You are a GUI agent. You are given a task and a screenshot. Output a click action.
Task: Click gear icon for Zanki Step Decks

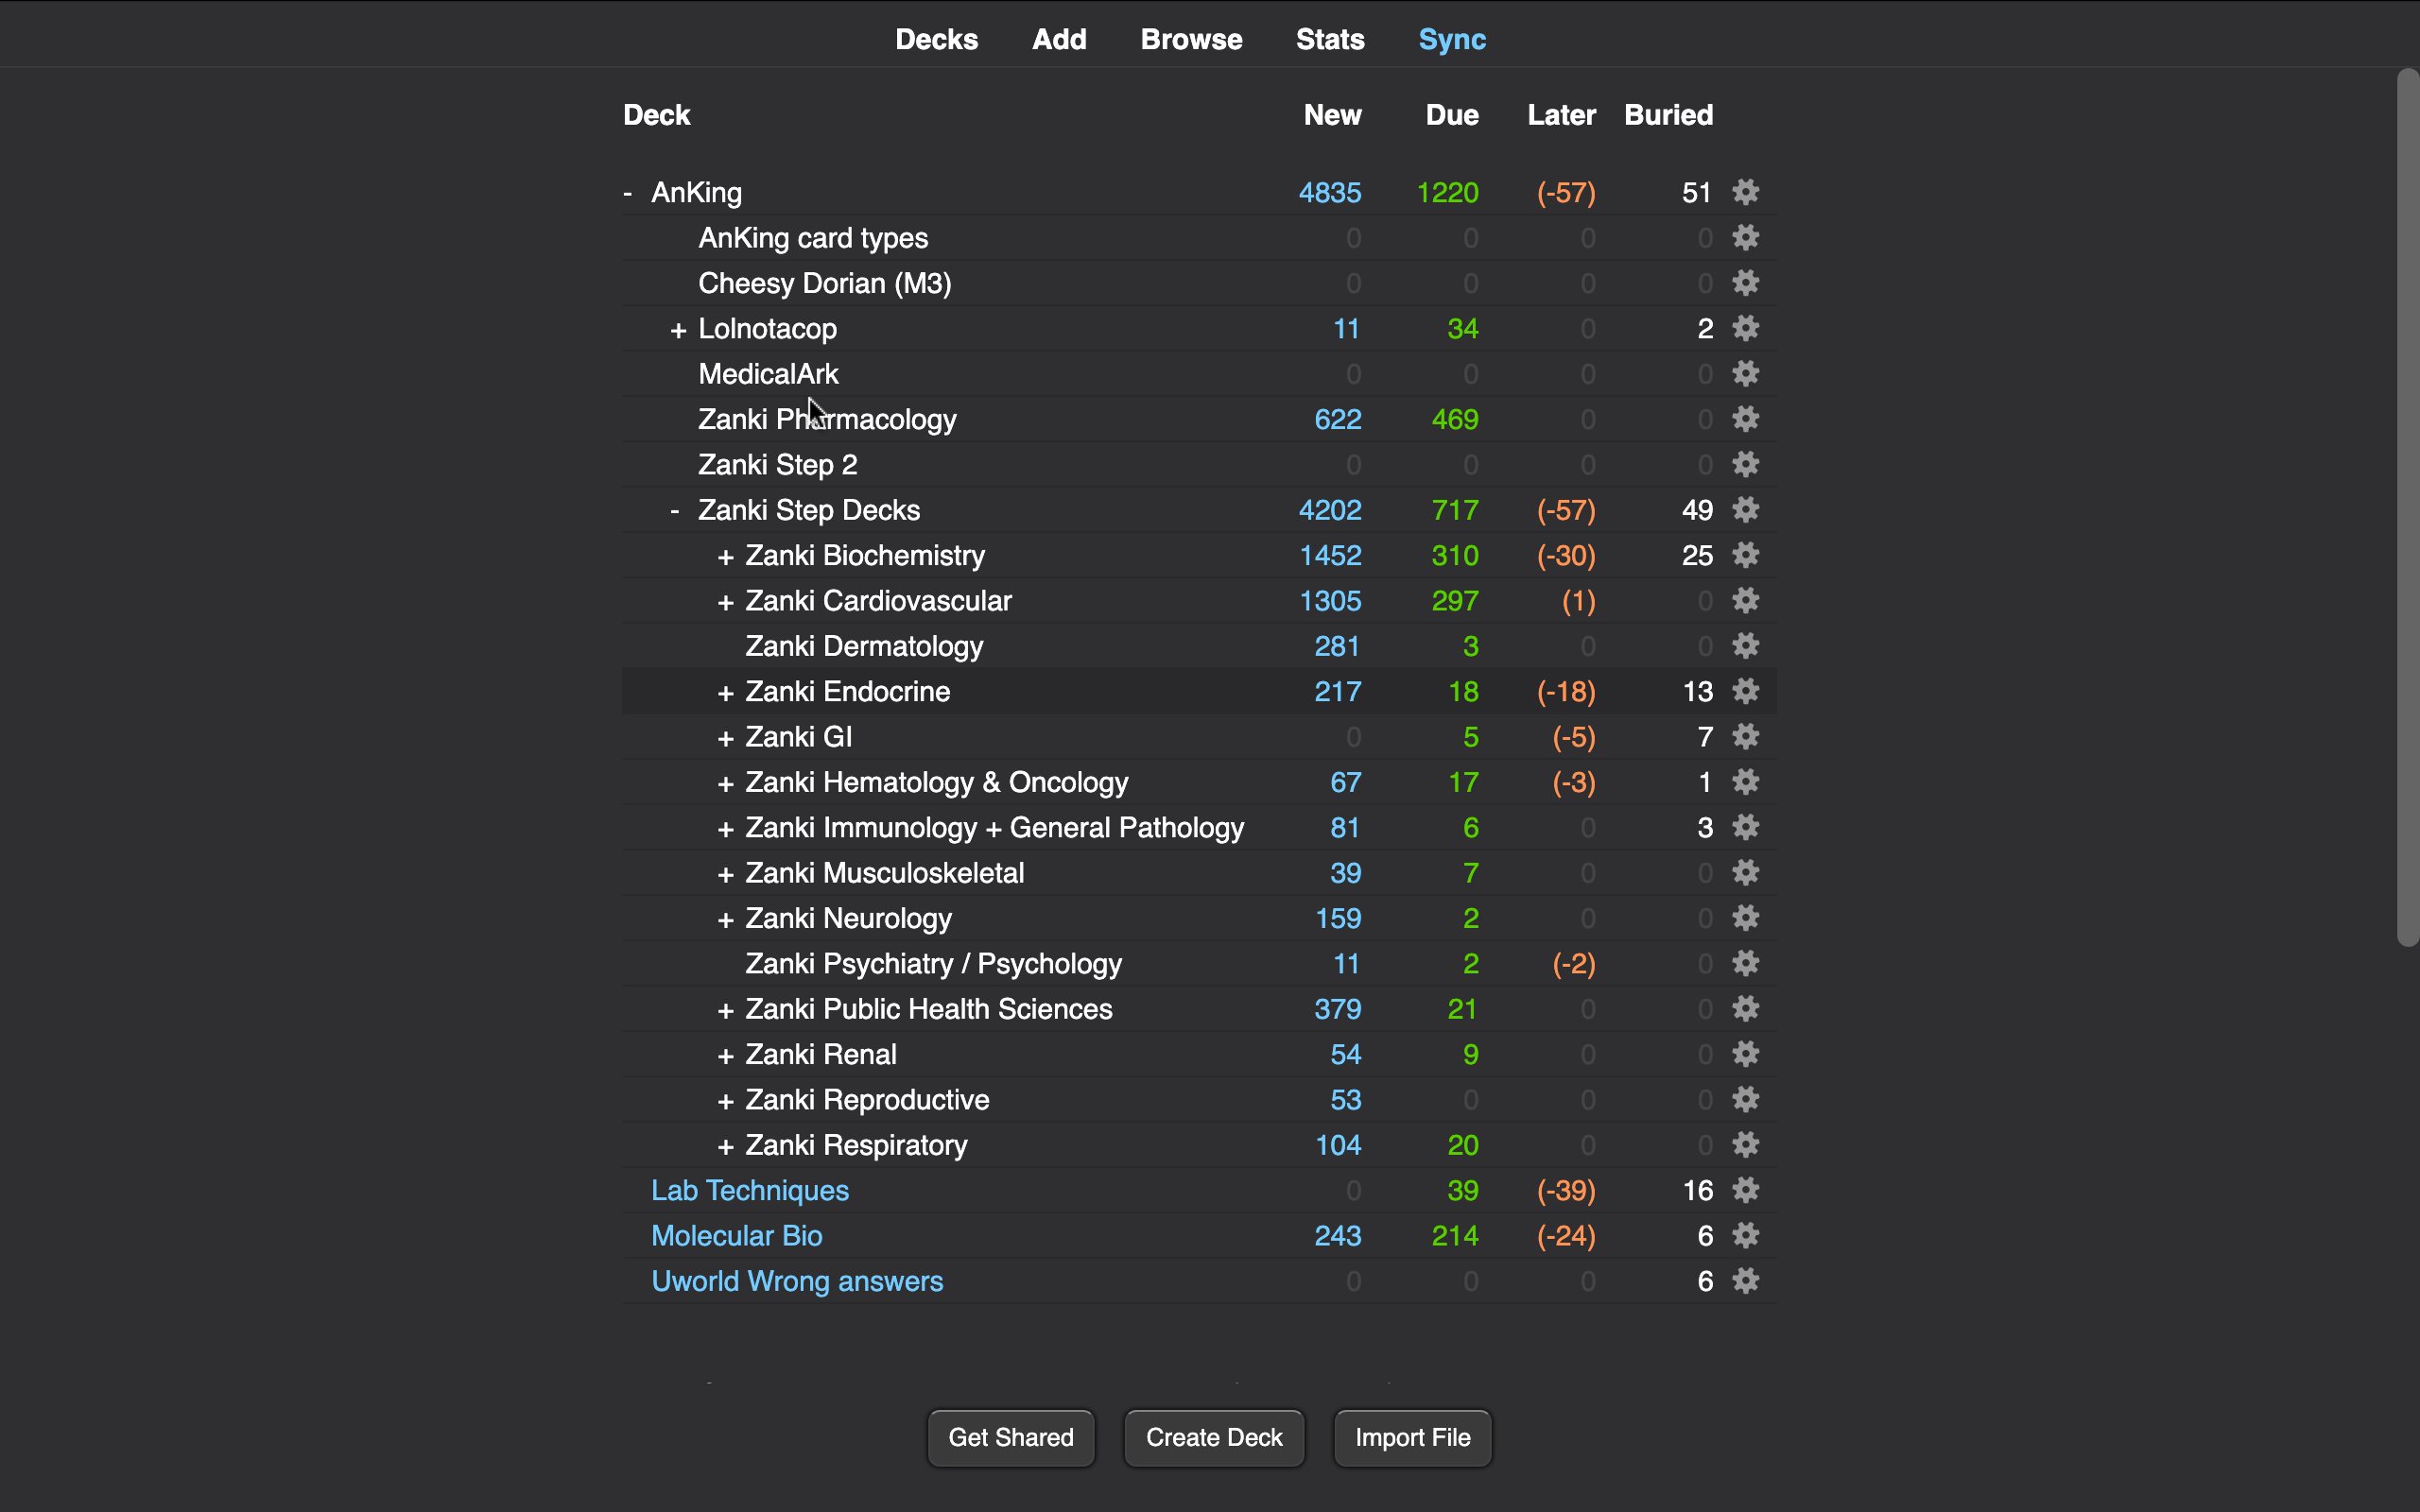pos(1745,510)
